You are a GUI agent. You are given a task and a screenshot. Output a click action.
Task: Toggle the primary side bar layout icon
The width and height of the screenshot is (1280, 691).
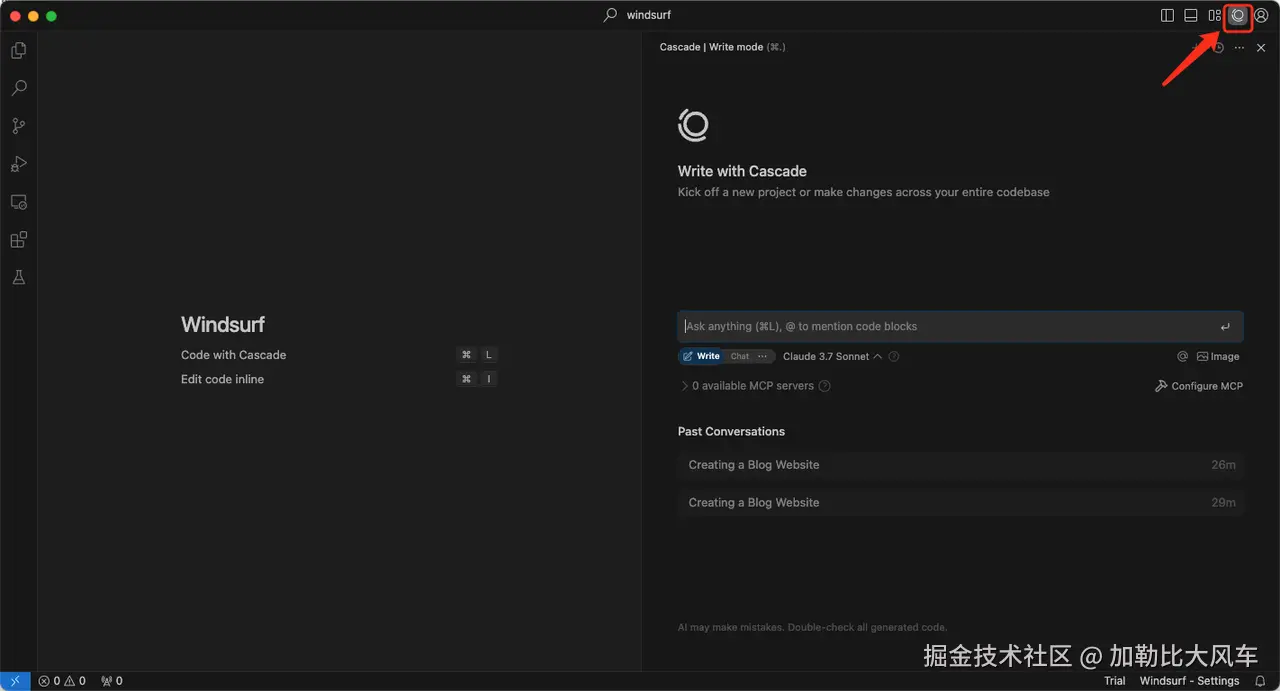point(1167,16)
